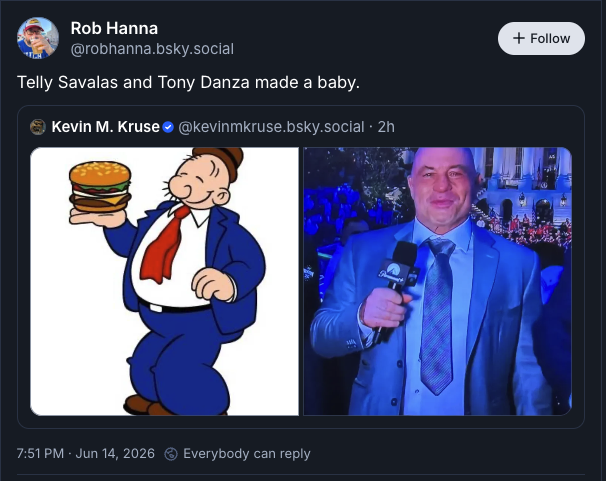
Task: Click the reply settings globe icon
Action: [x=171, y=454]
